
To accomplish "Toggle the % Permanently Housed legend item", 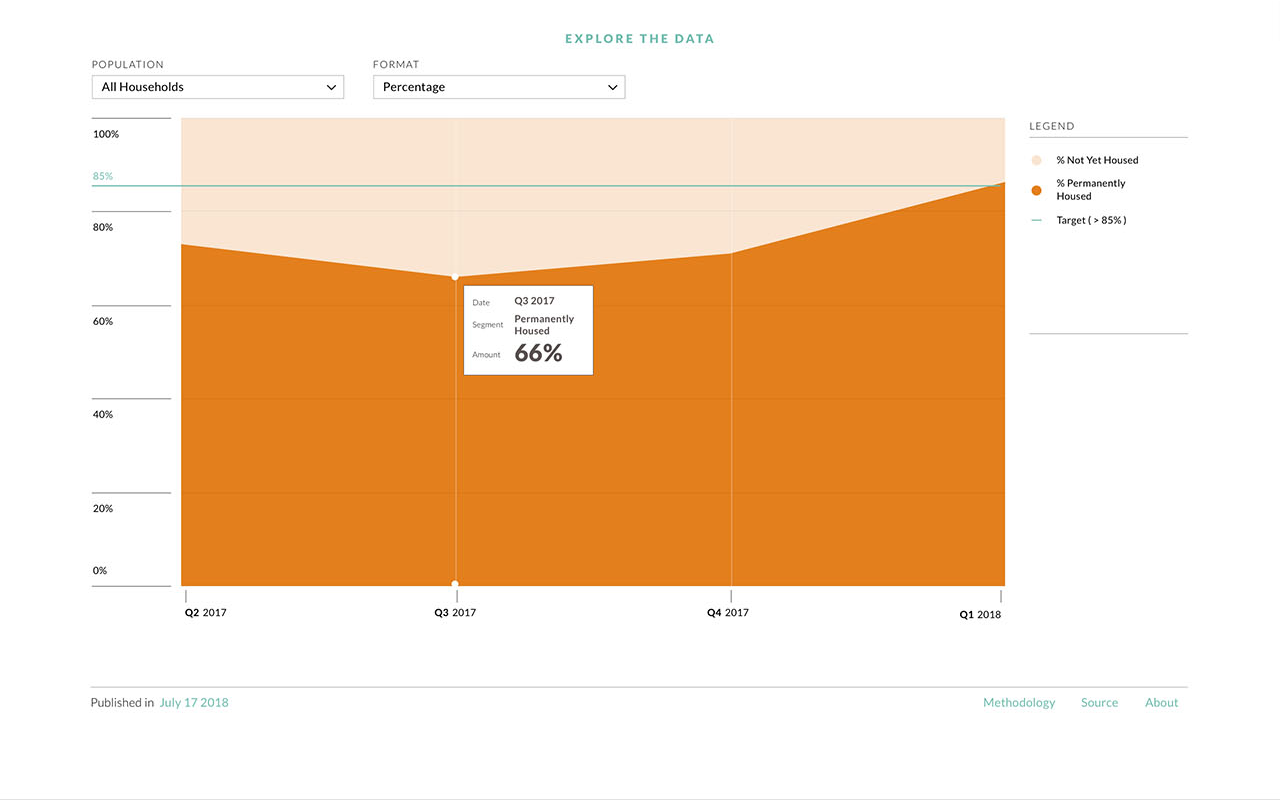I will coord(1091,189).
